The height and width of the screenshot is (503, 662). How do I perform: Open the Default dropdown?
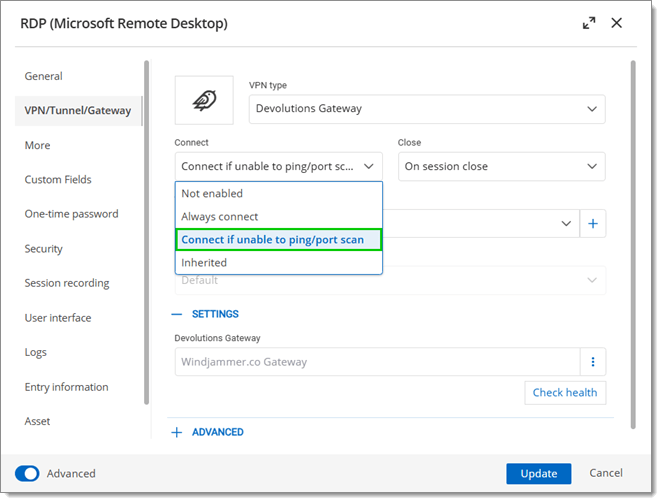[x=390, y=280]
